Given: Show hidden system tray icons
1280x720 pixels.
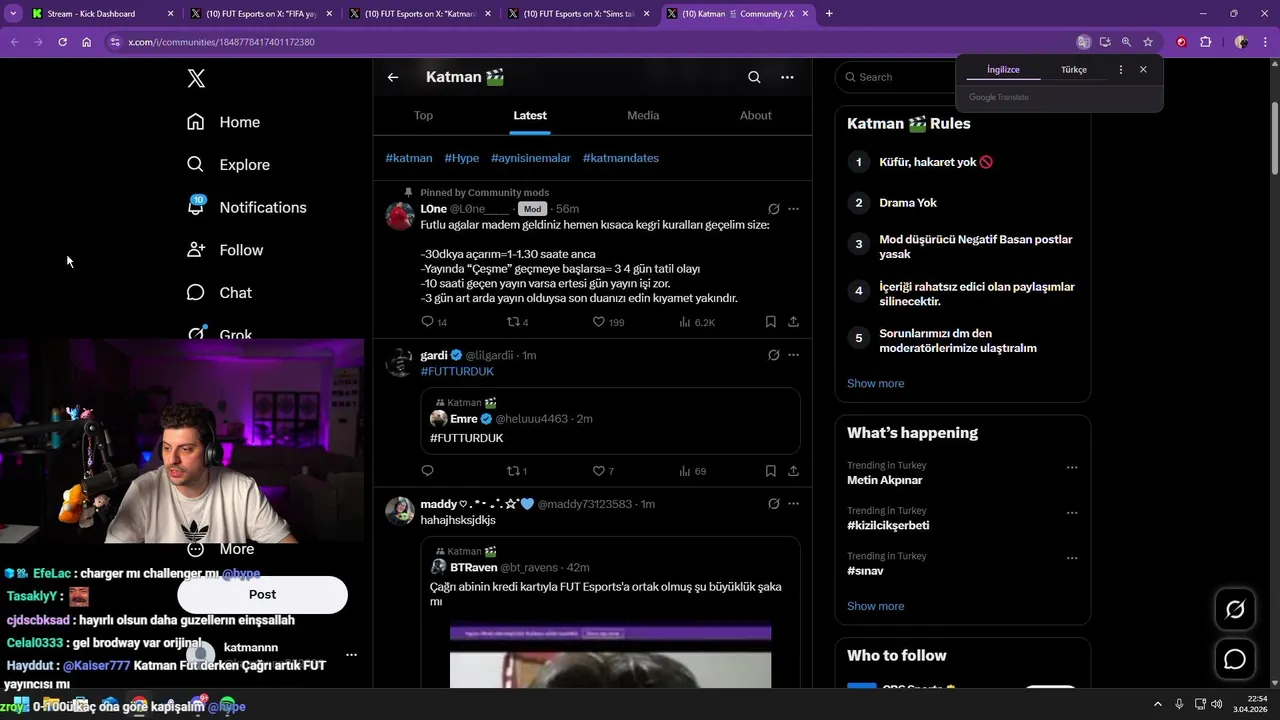Looking at the screenshot, I should coord(1158,704).
